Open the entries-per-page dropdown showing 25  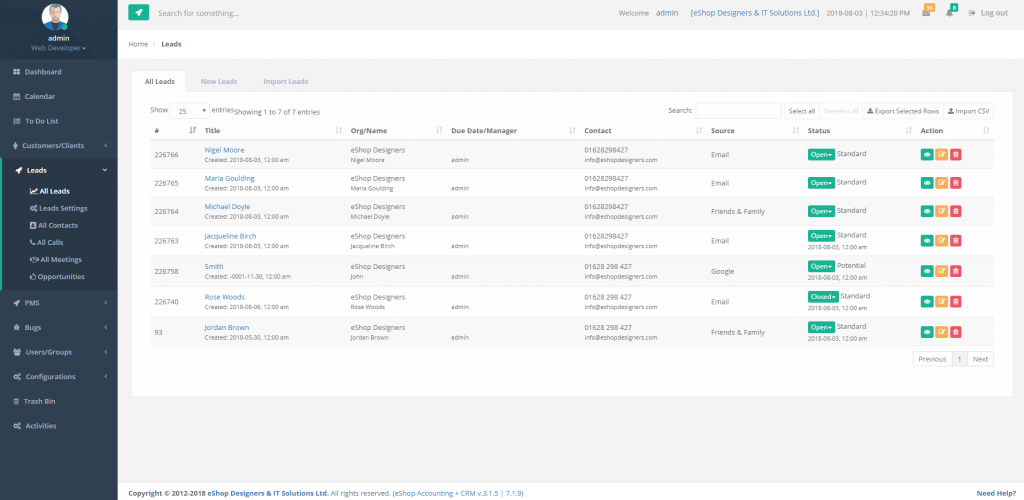(189, 111)
